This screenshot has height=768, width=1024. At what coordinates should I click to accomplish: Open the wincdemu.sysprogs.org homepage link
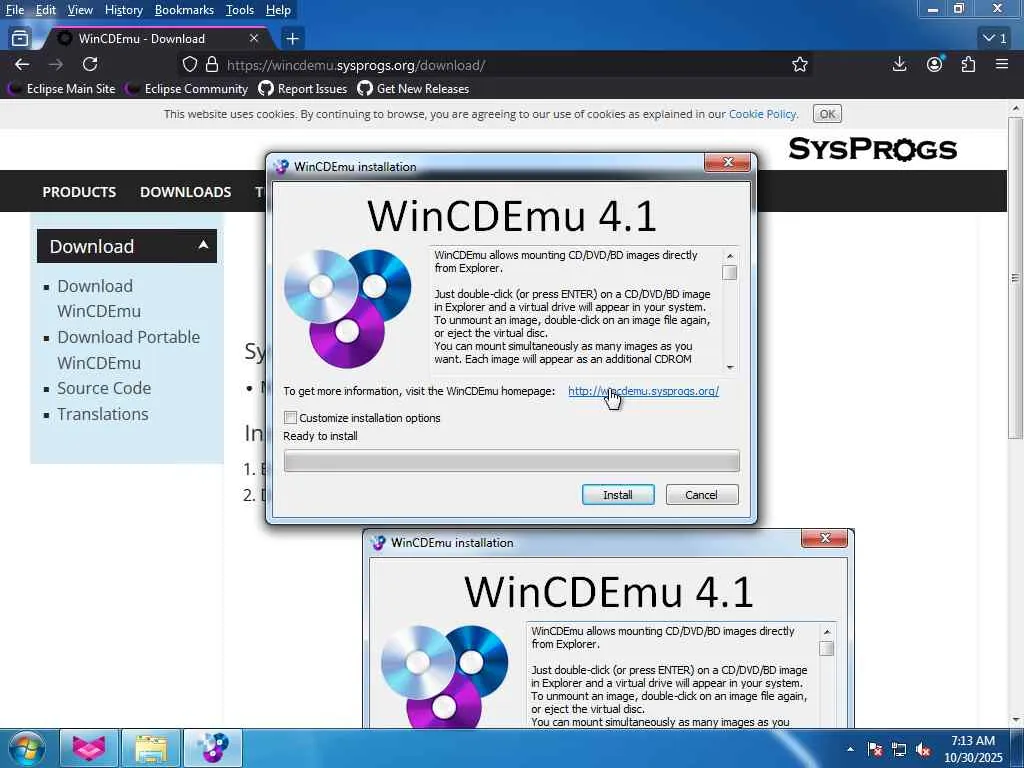[x=643, y=391]
